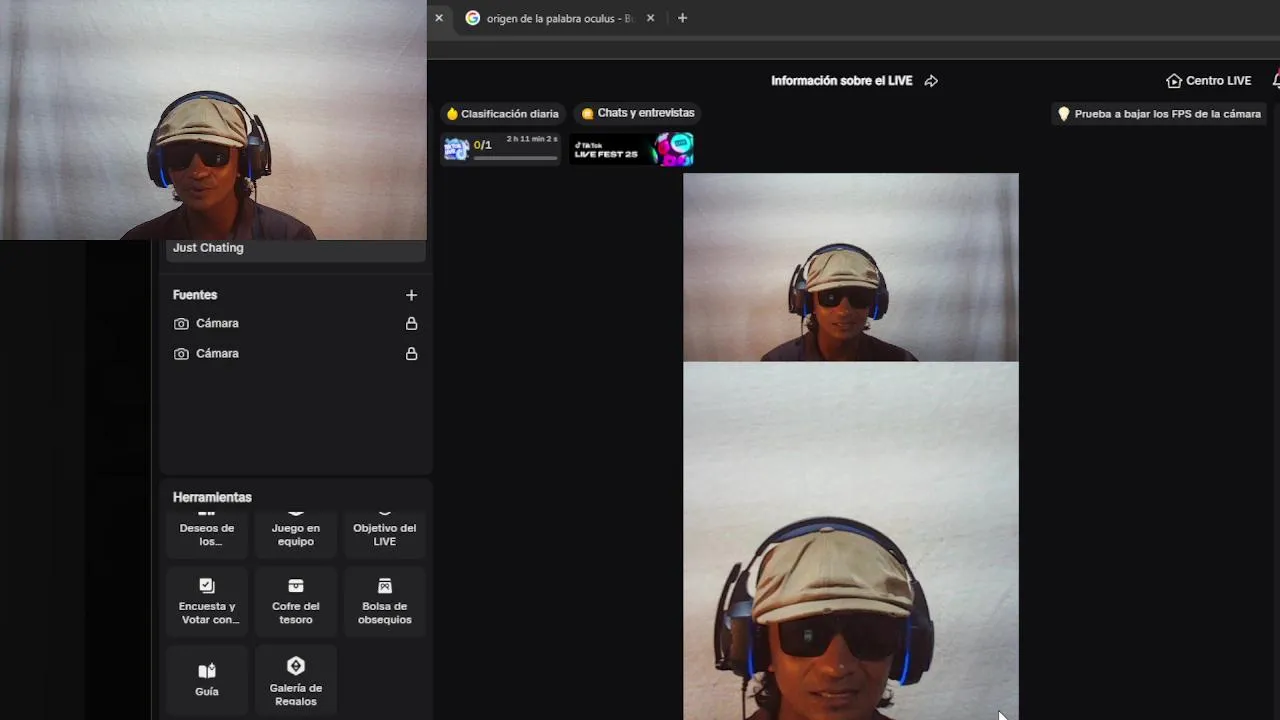Toggle the lock on the lower Cámara source
Screen dimensions: 1280x720
pos(411,354)
